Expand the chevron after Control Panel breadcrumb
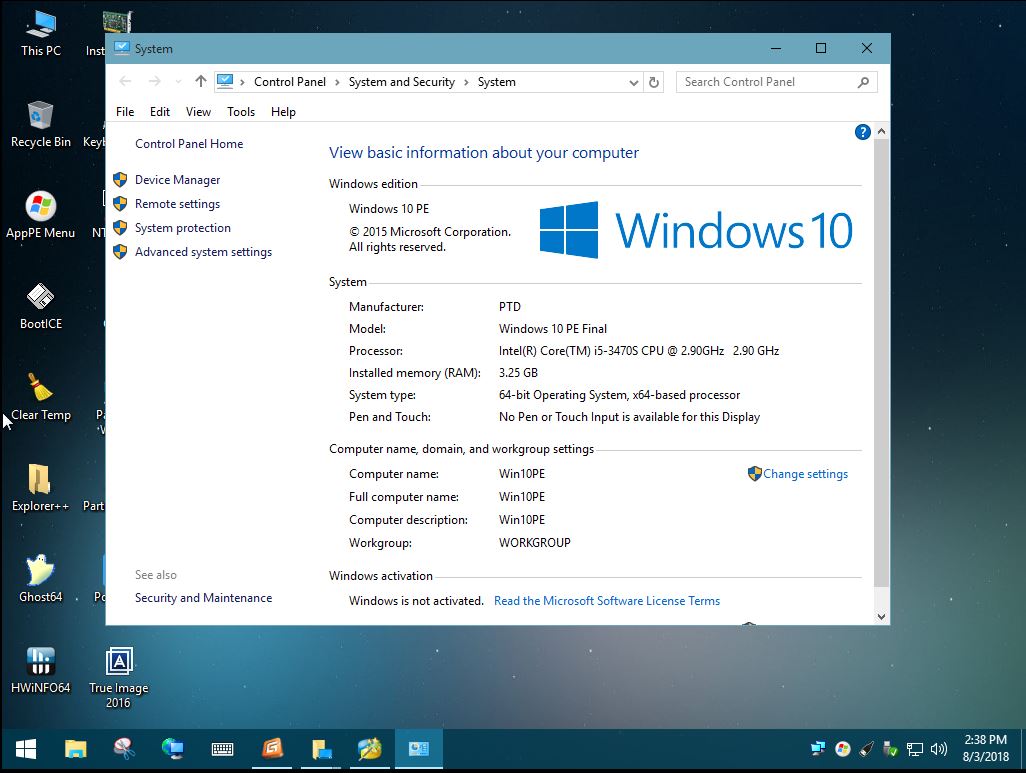The height and width of the screenshot is (773, 1026). [x=337, y=82]
